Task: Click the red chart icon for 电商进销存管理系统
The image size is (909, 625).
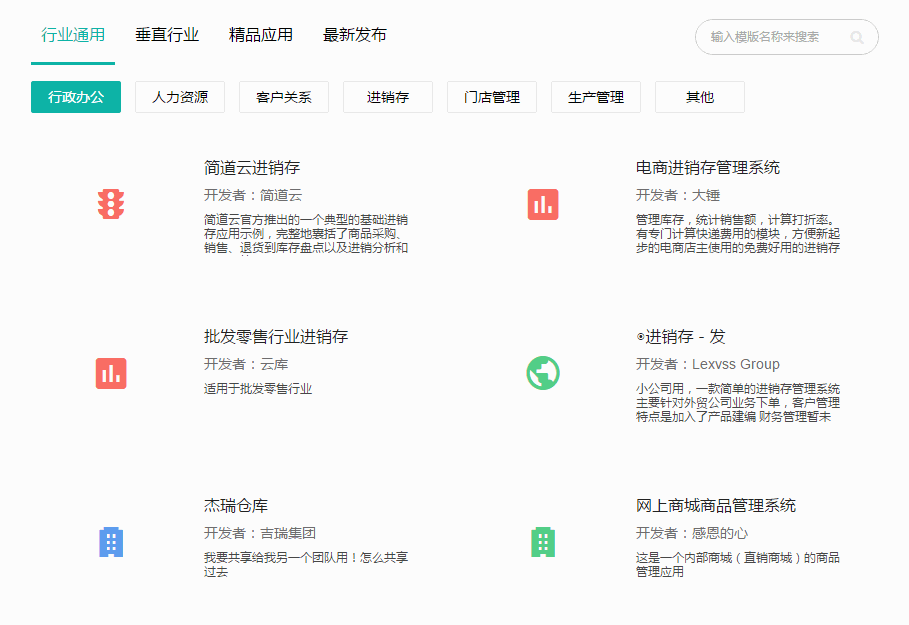Action: point(543,204)
